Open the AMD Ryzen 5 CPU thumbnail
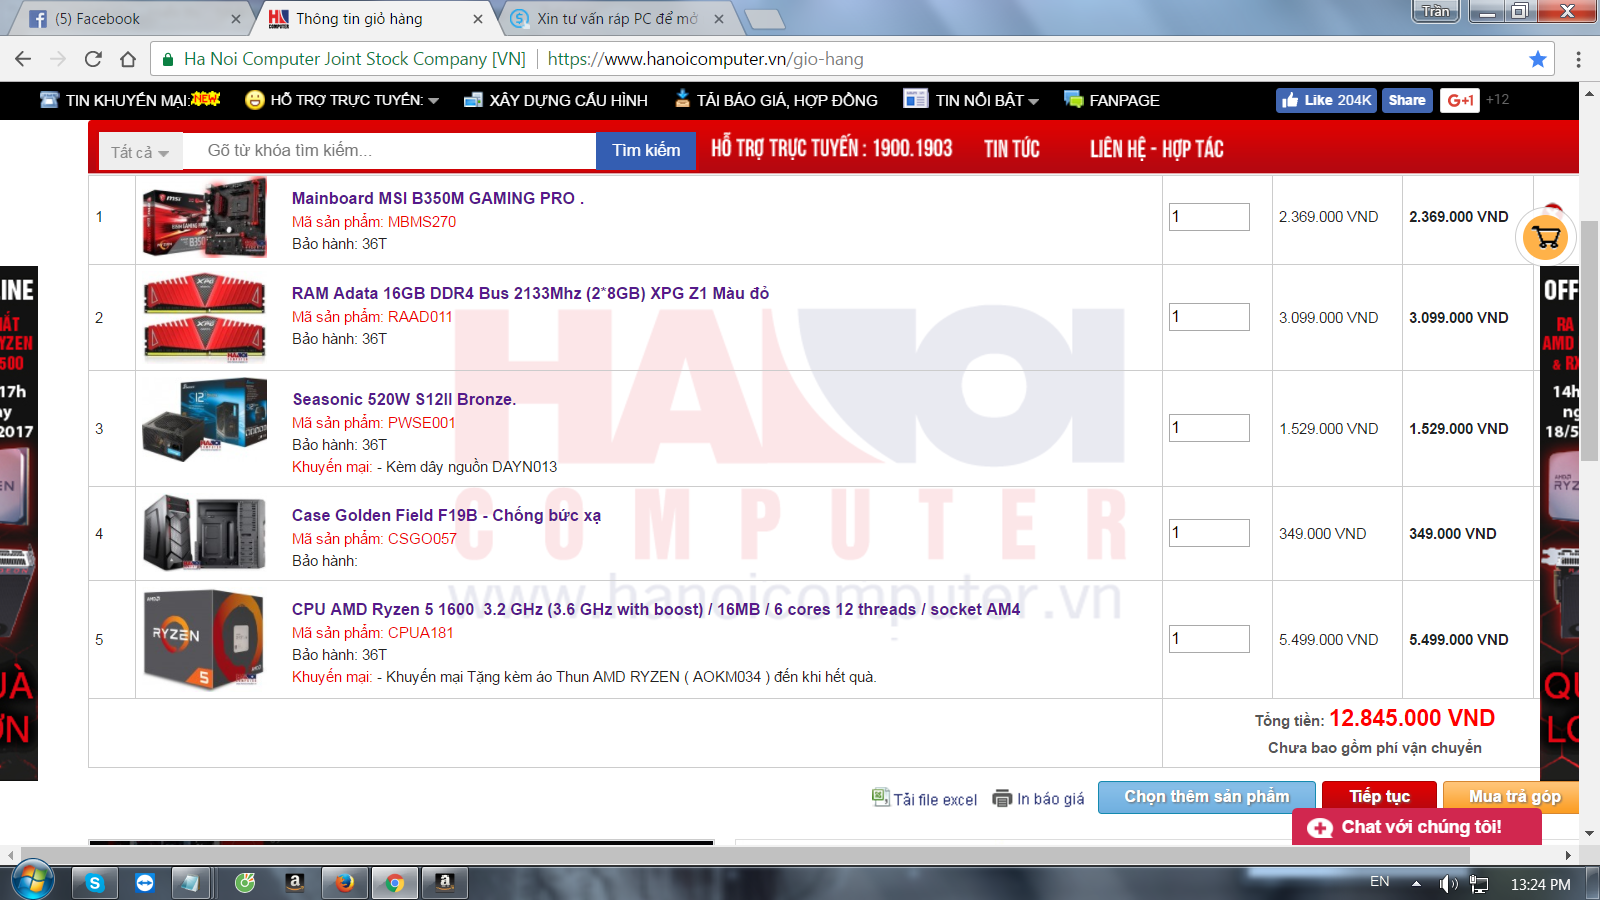The height and width of the screenshot is (900, 1600). coord(205,640)
